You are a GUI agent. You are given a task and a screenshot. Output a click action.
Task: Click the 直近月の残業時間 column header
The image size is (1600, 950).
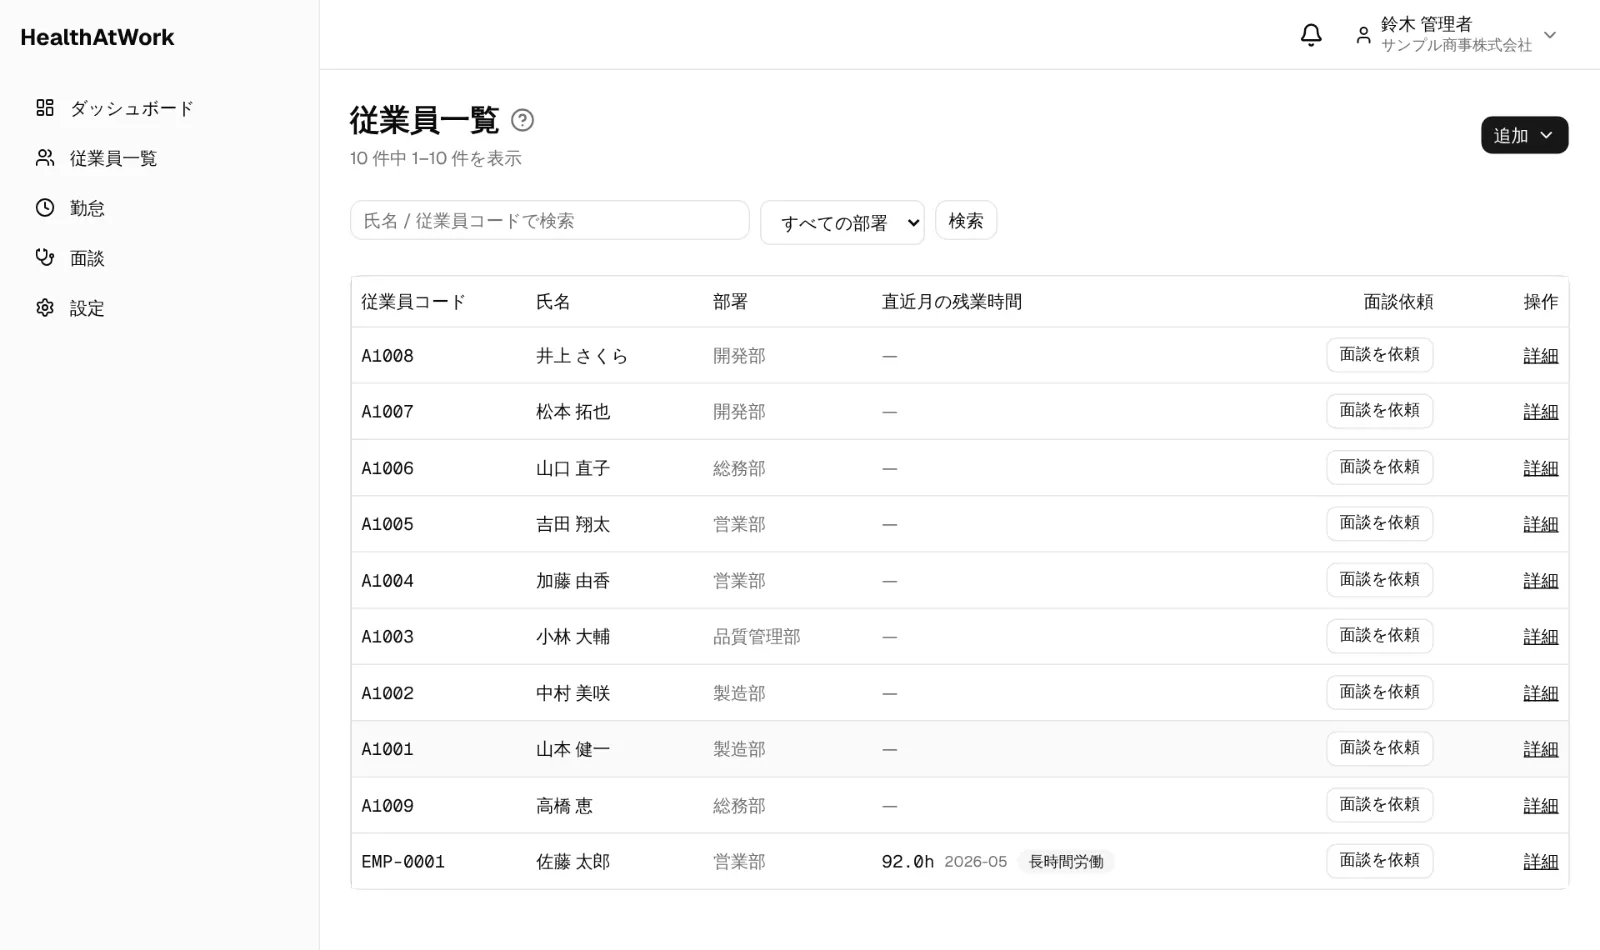point(951,302)
